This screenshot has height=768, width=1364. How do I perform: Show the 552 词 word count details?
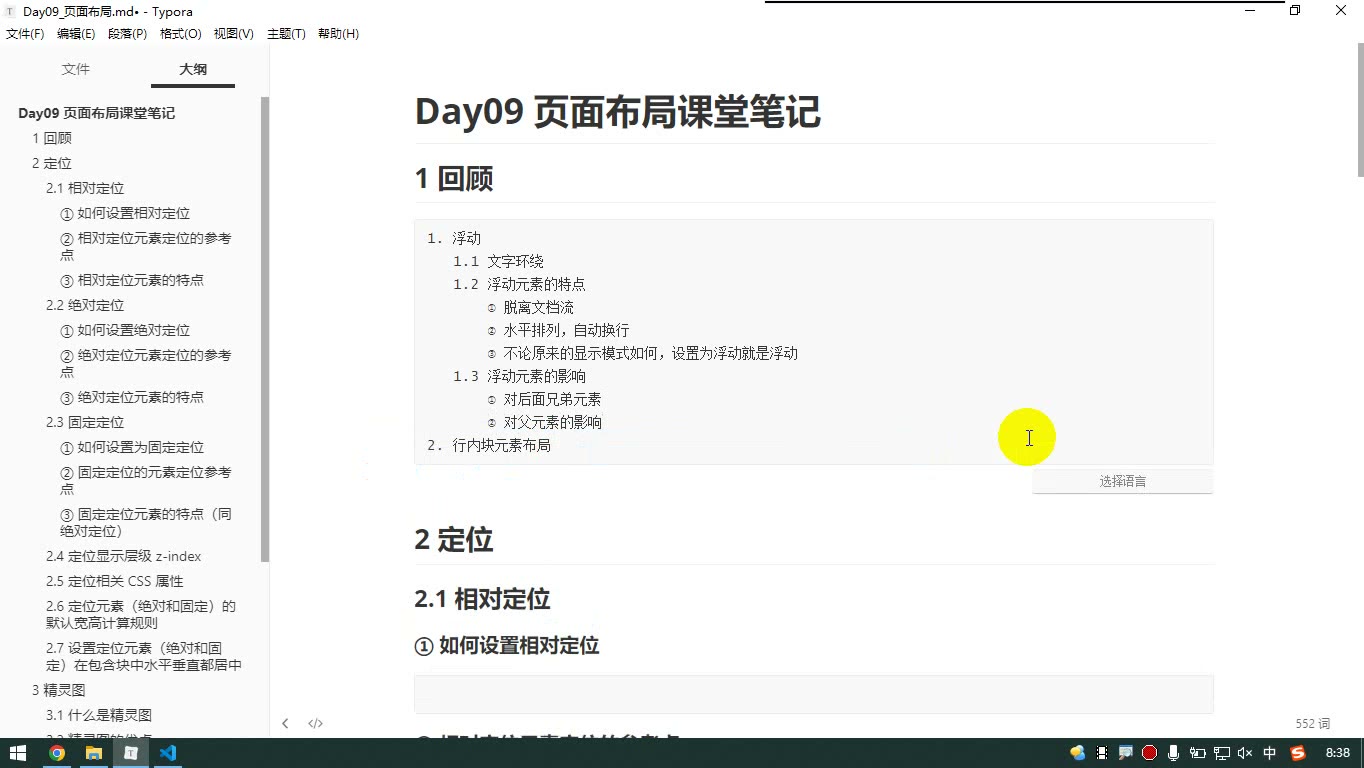click(x=1312, y=723)
